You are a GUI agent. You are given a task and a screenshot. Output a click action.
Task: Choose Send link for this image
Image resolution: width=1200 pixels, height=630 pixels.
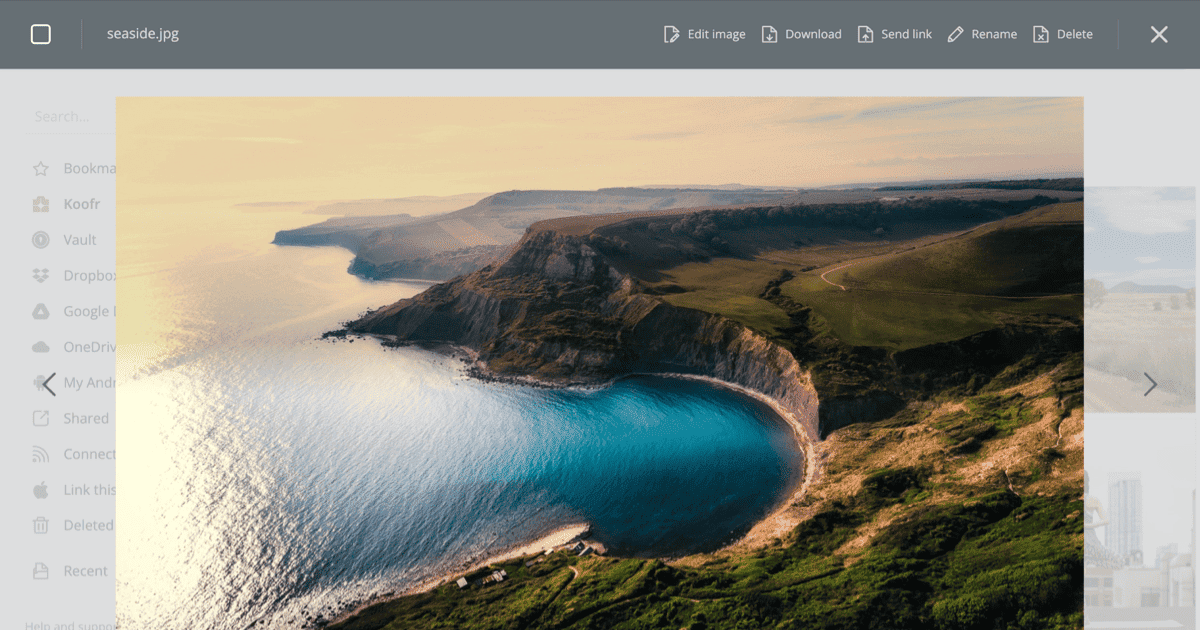(x=906, y=34)
